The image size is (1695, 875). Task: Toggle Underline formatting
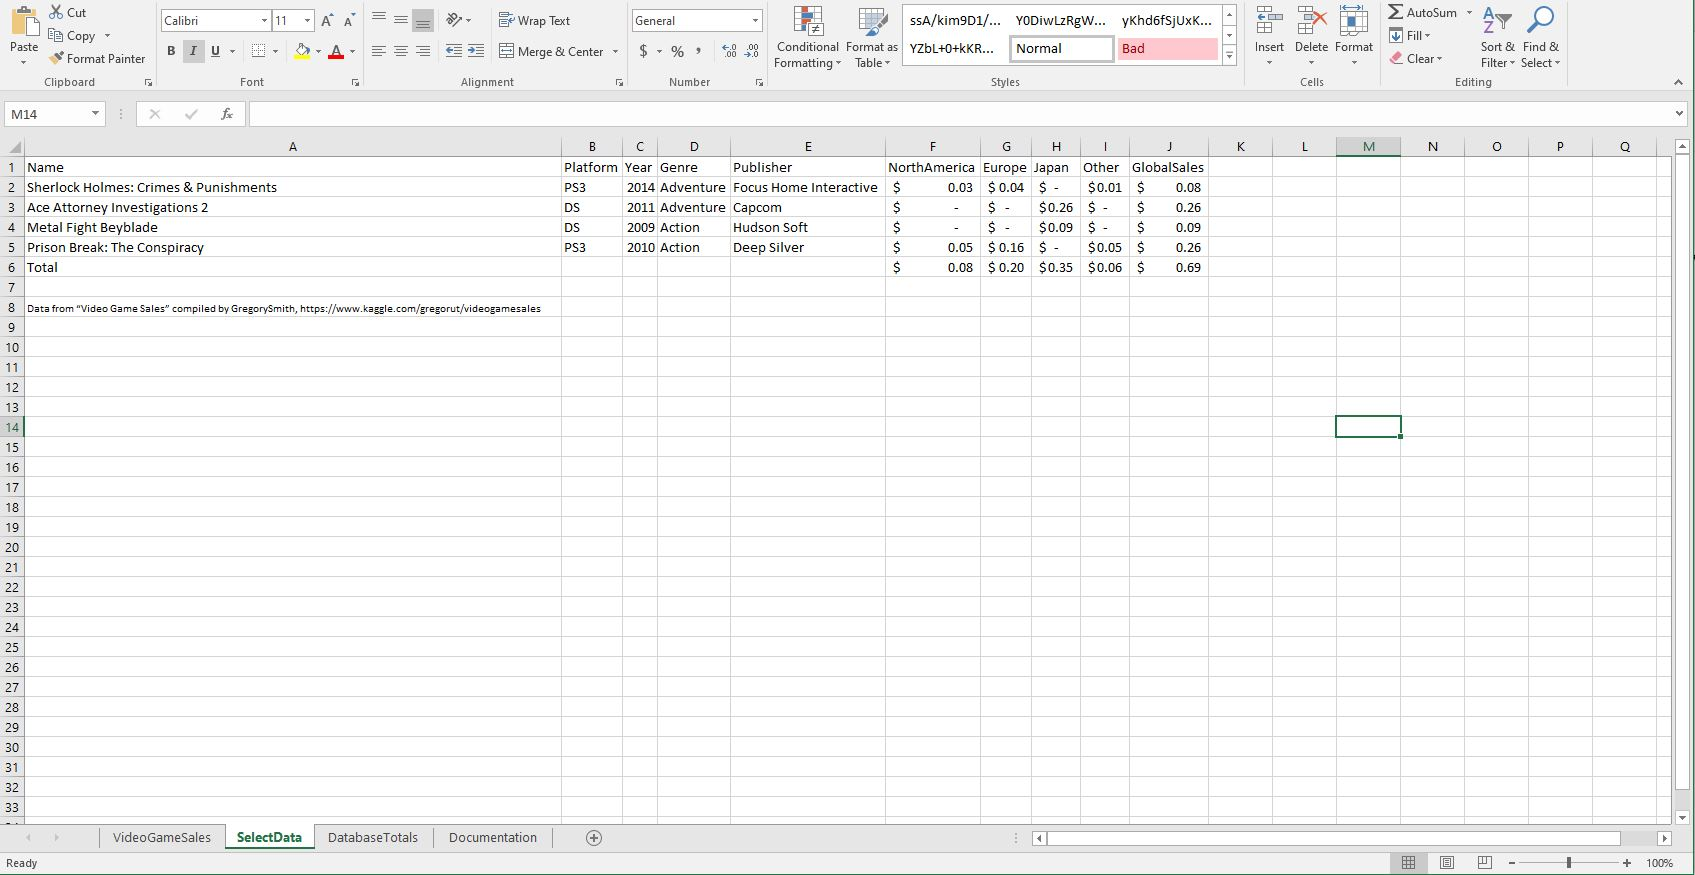(215, 51)
